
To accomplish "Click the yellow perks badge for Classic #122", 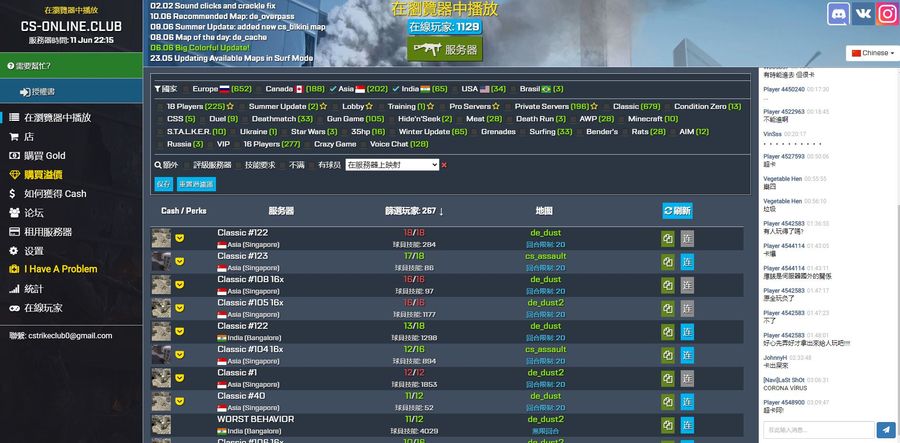I will tap(180, 238).
